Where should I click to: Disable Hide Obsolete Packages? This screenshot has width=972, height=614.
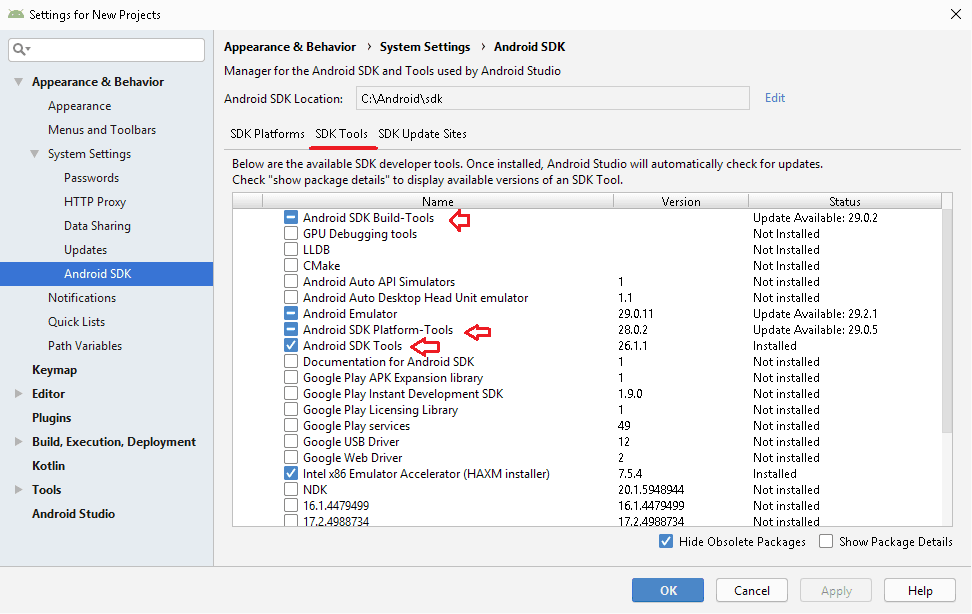tap(665, 541)
